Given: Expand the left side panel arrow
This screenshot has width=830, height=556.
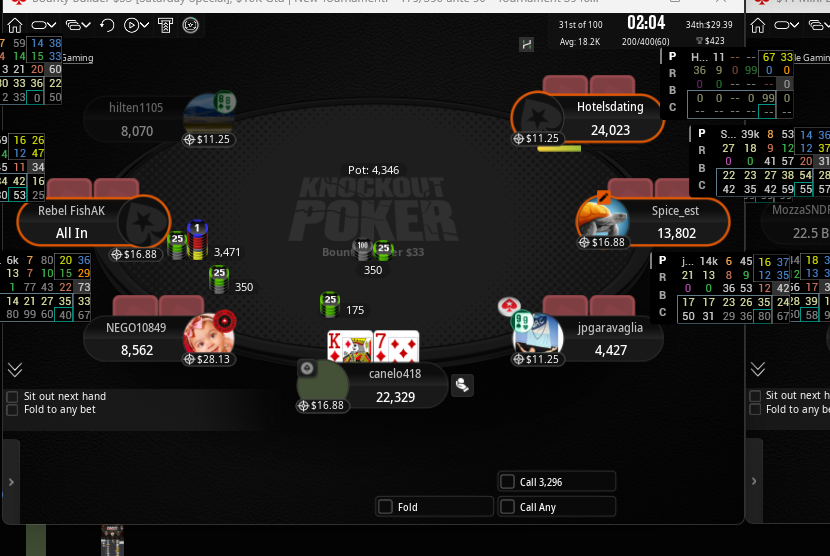Looking at the screenshot, I should (11, 481).
